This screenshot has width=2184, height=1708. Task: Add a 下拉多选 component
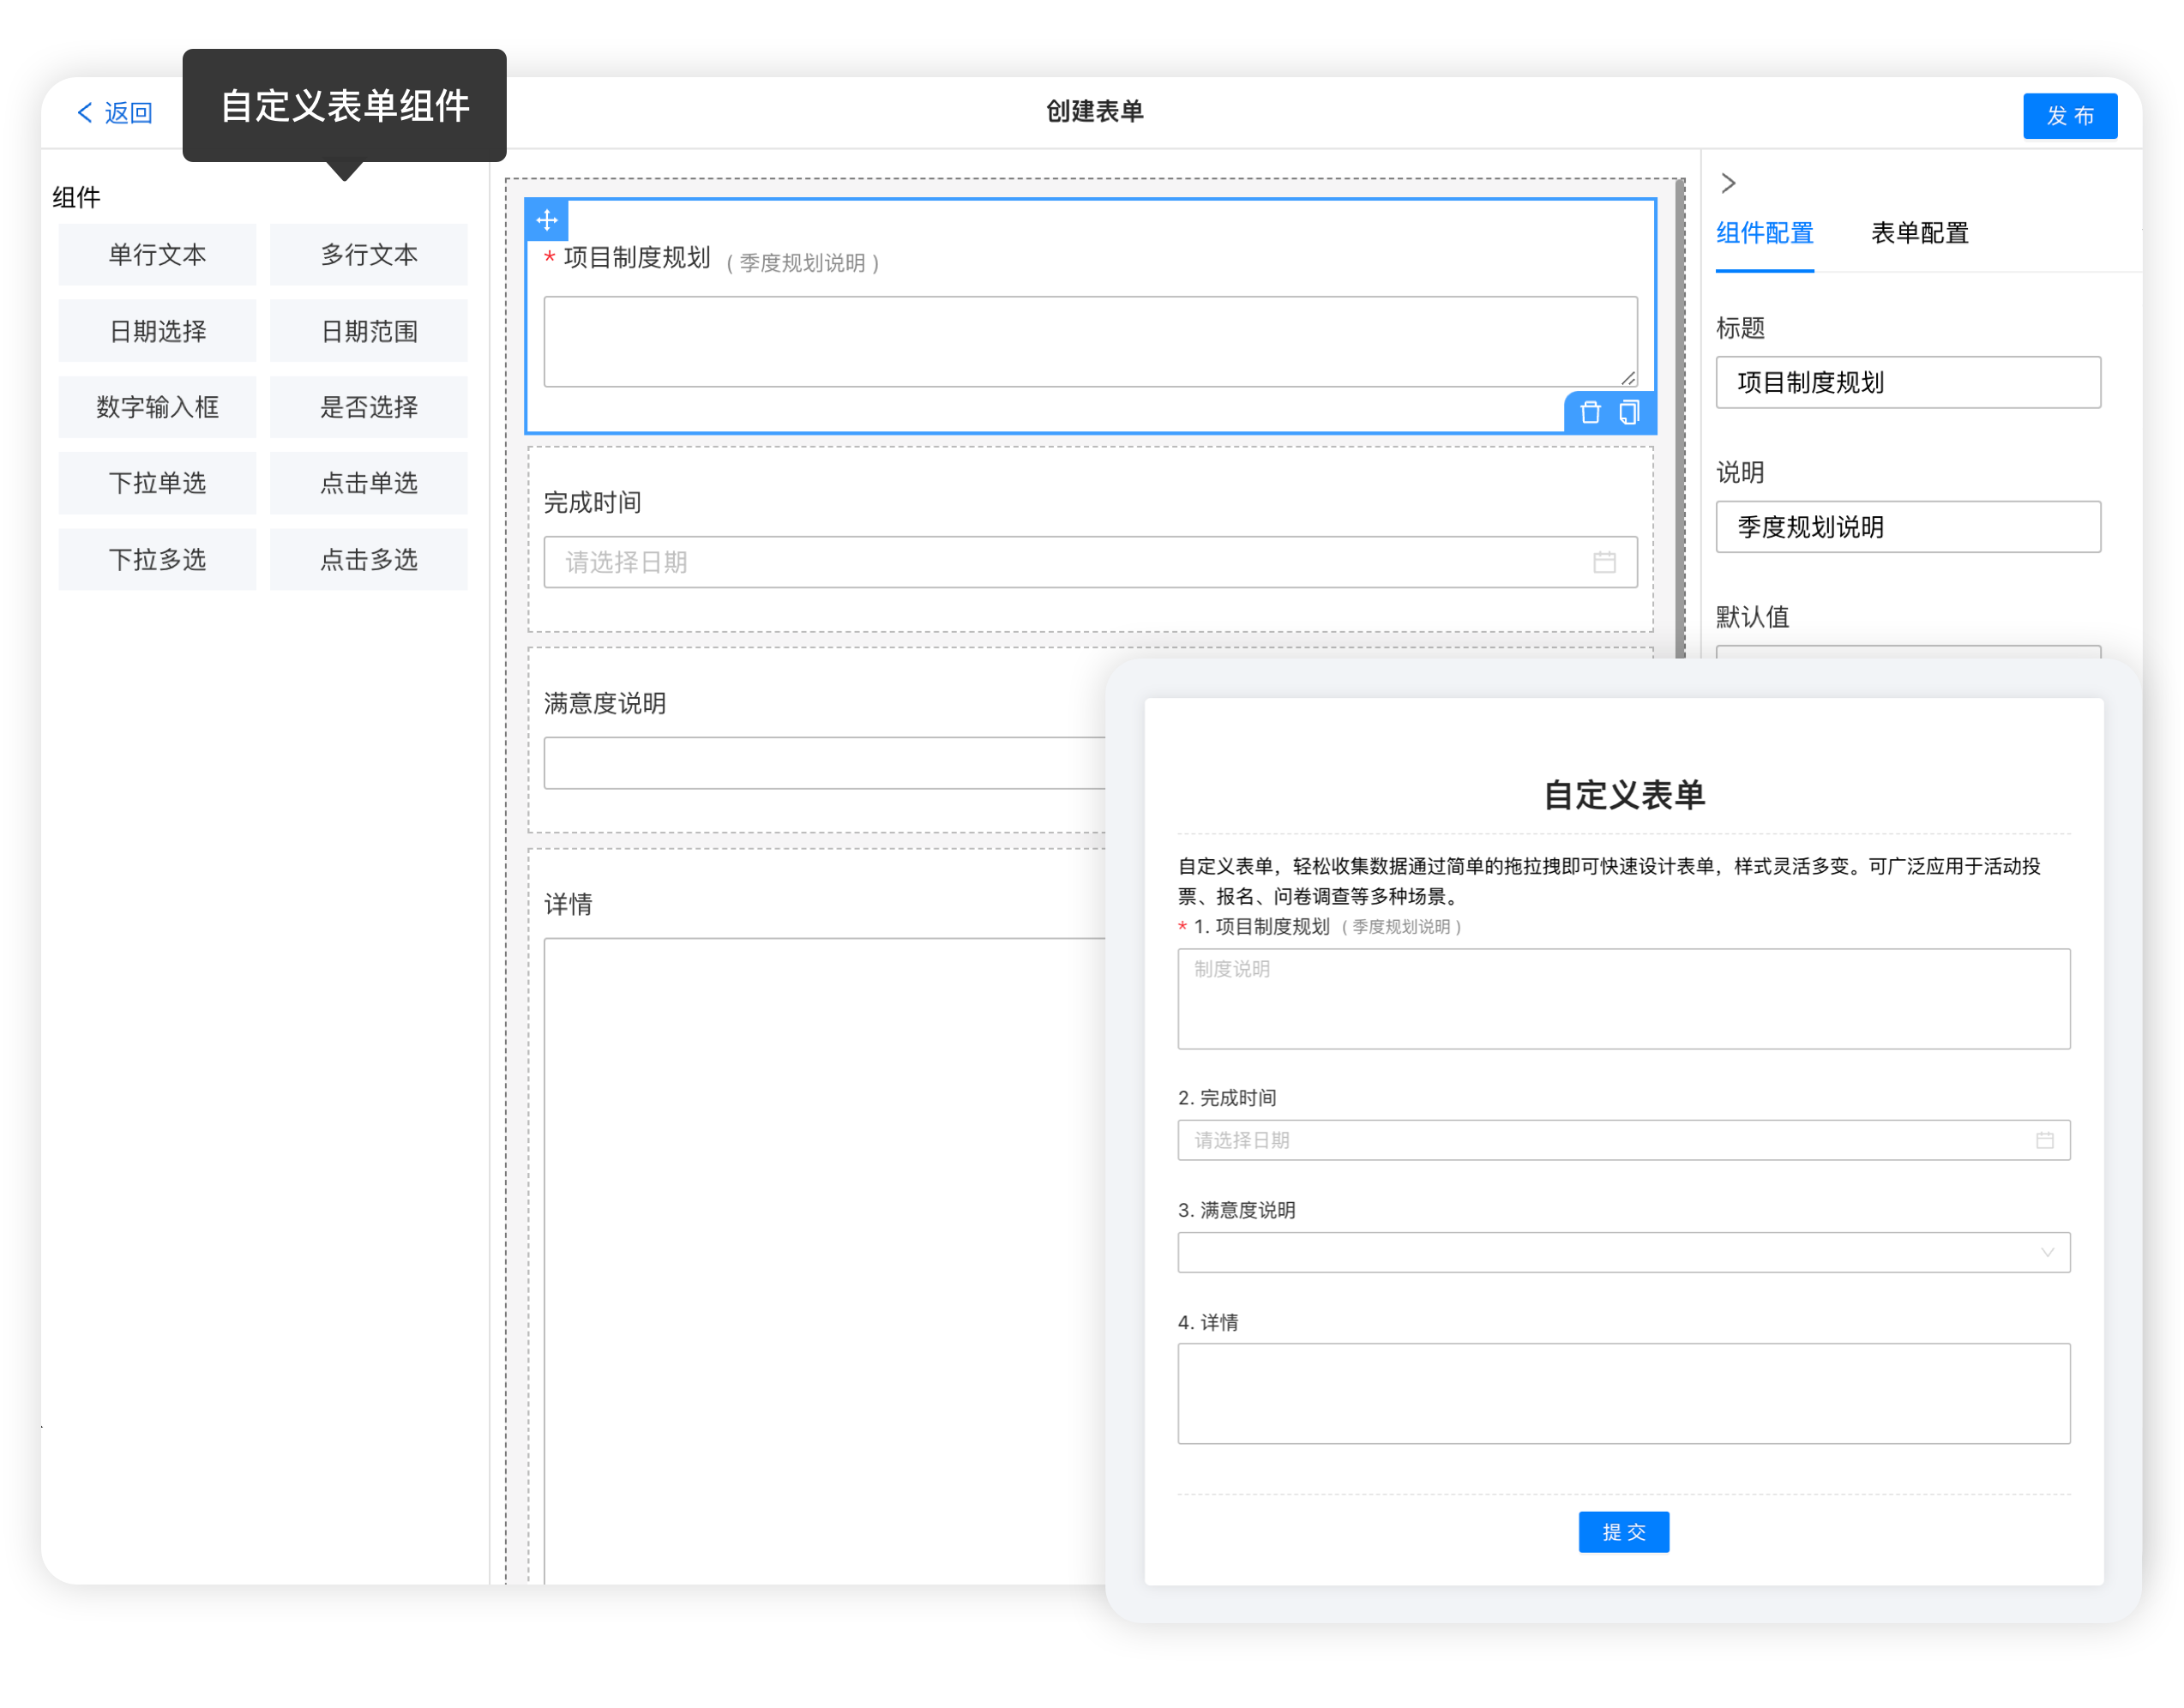[157, 559]
